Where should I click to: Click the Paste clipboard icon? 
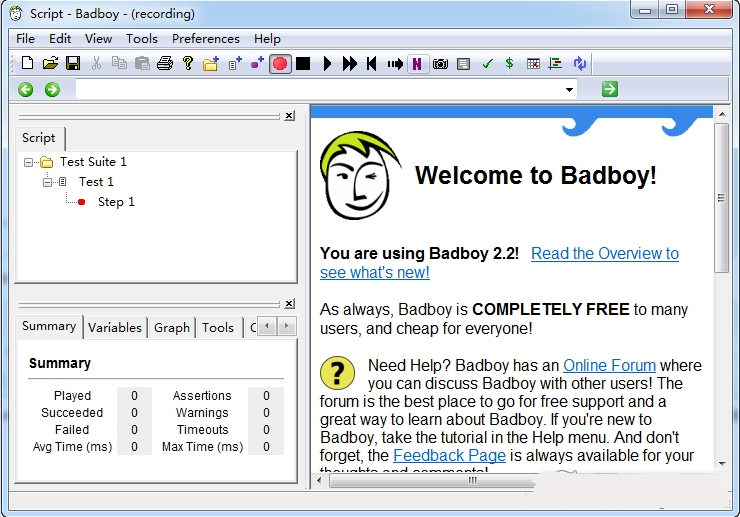tap(142, 63)
